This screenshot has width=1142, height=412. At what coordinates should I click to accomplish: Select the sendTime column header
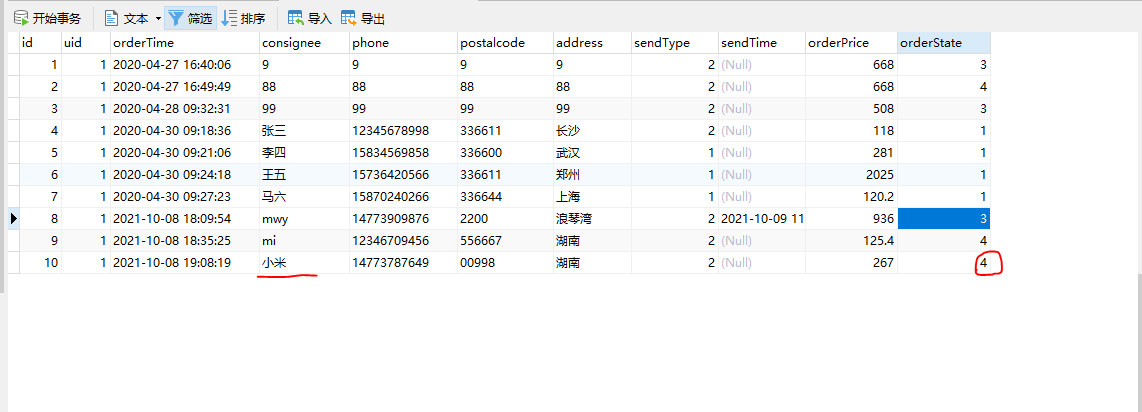point(762,43)
